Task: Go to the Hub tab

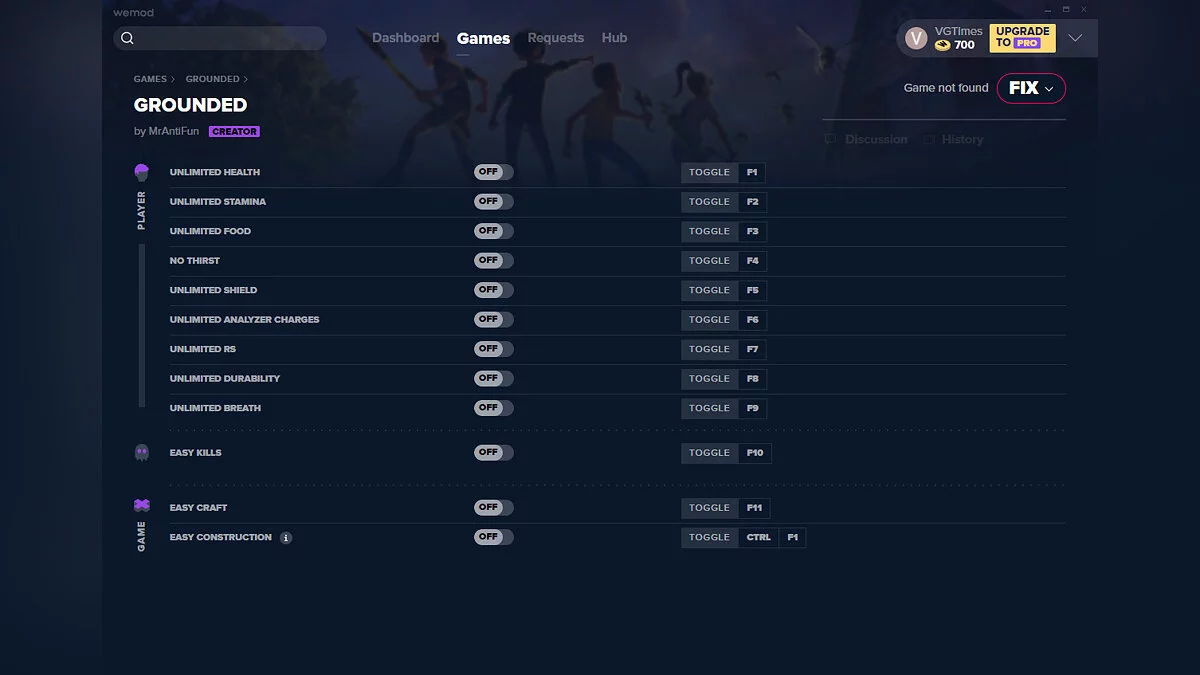Action: pyautogui.click(x=615, y=38)
